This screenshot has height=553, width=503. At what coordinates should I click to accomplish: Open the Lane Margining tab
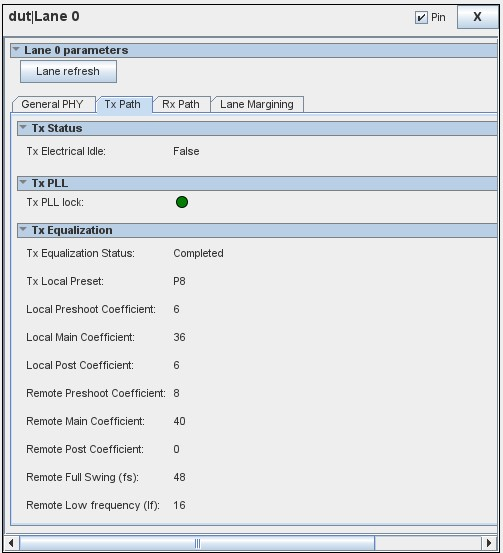coord(257,104)
